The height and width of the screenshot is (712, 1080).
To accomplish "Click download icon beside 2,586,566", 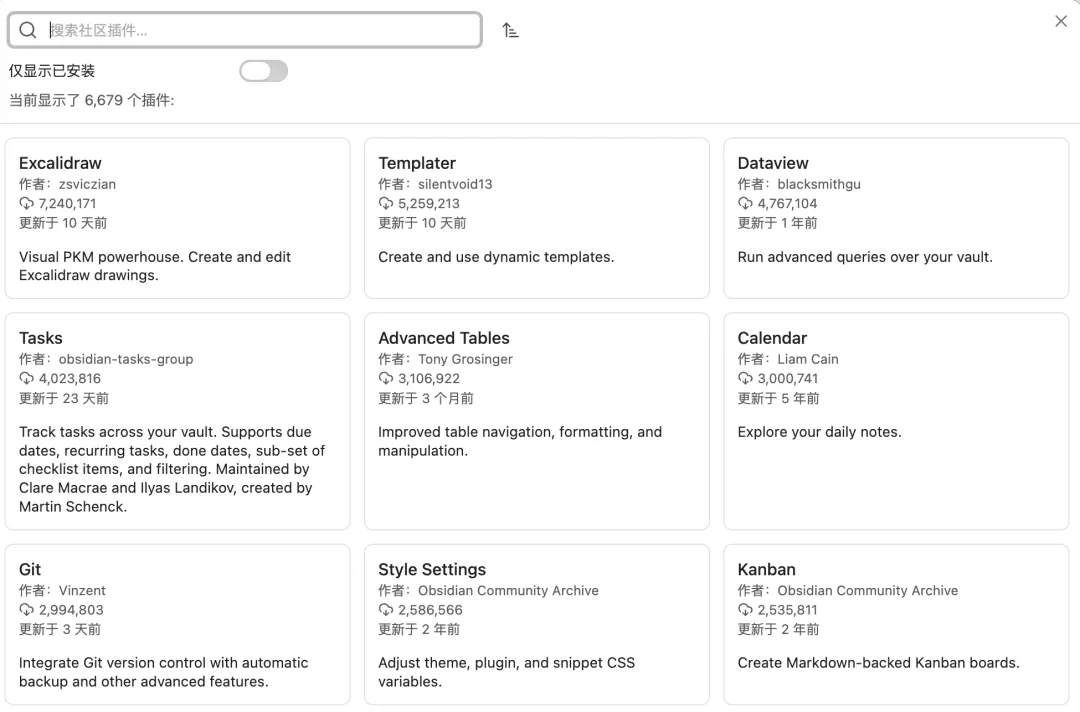I will point(386,609).
